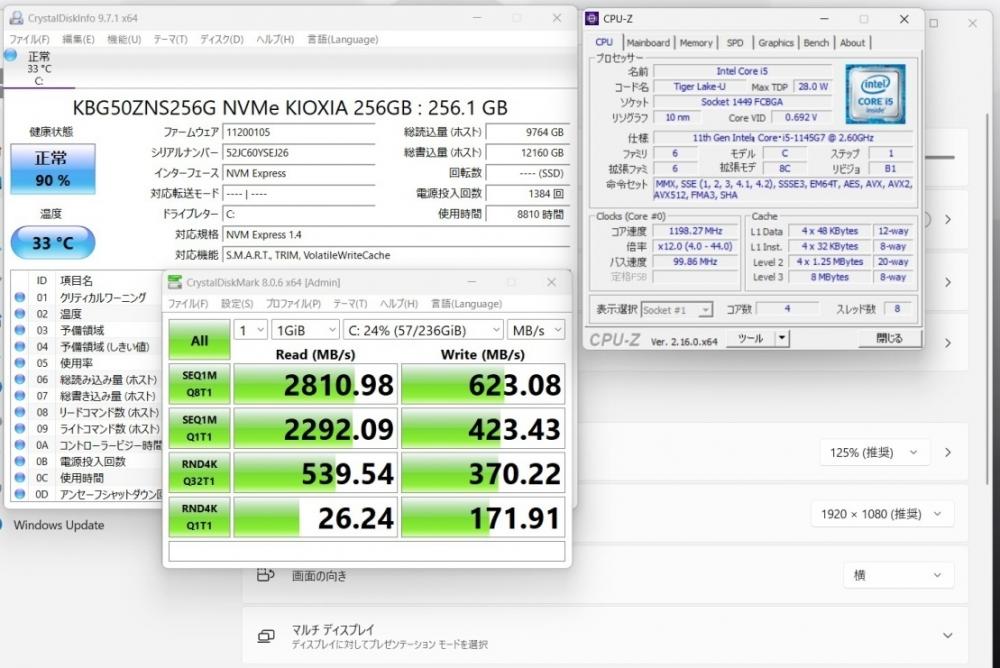
Task: Click the multi-display icon beside マルチ ディスプレイ
Action: (266, 636)
